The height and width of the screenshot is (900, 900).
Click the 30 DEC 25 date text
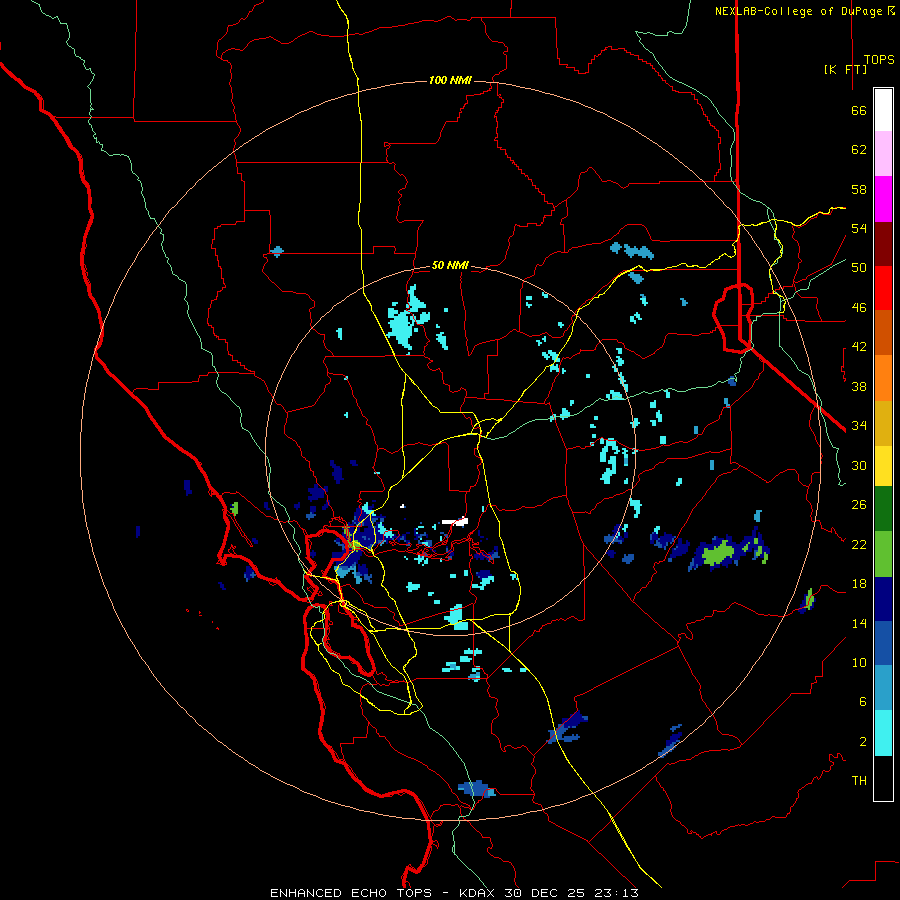pyautogui.click(x=544, y=893)
